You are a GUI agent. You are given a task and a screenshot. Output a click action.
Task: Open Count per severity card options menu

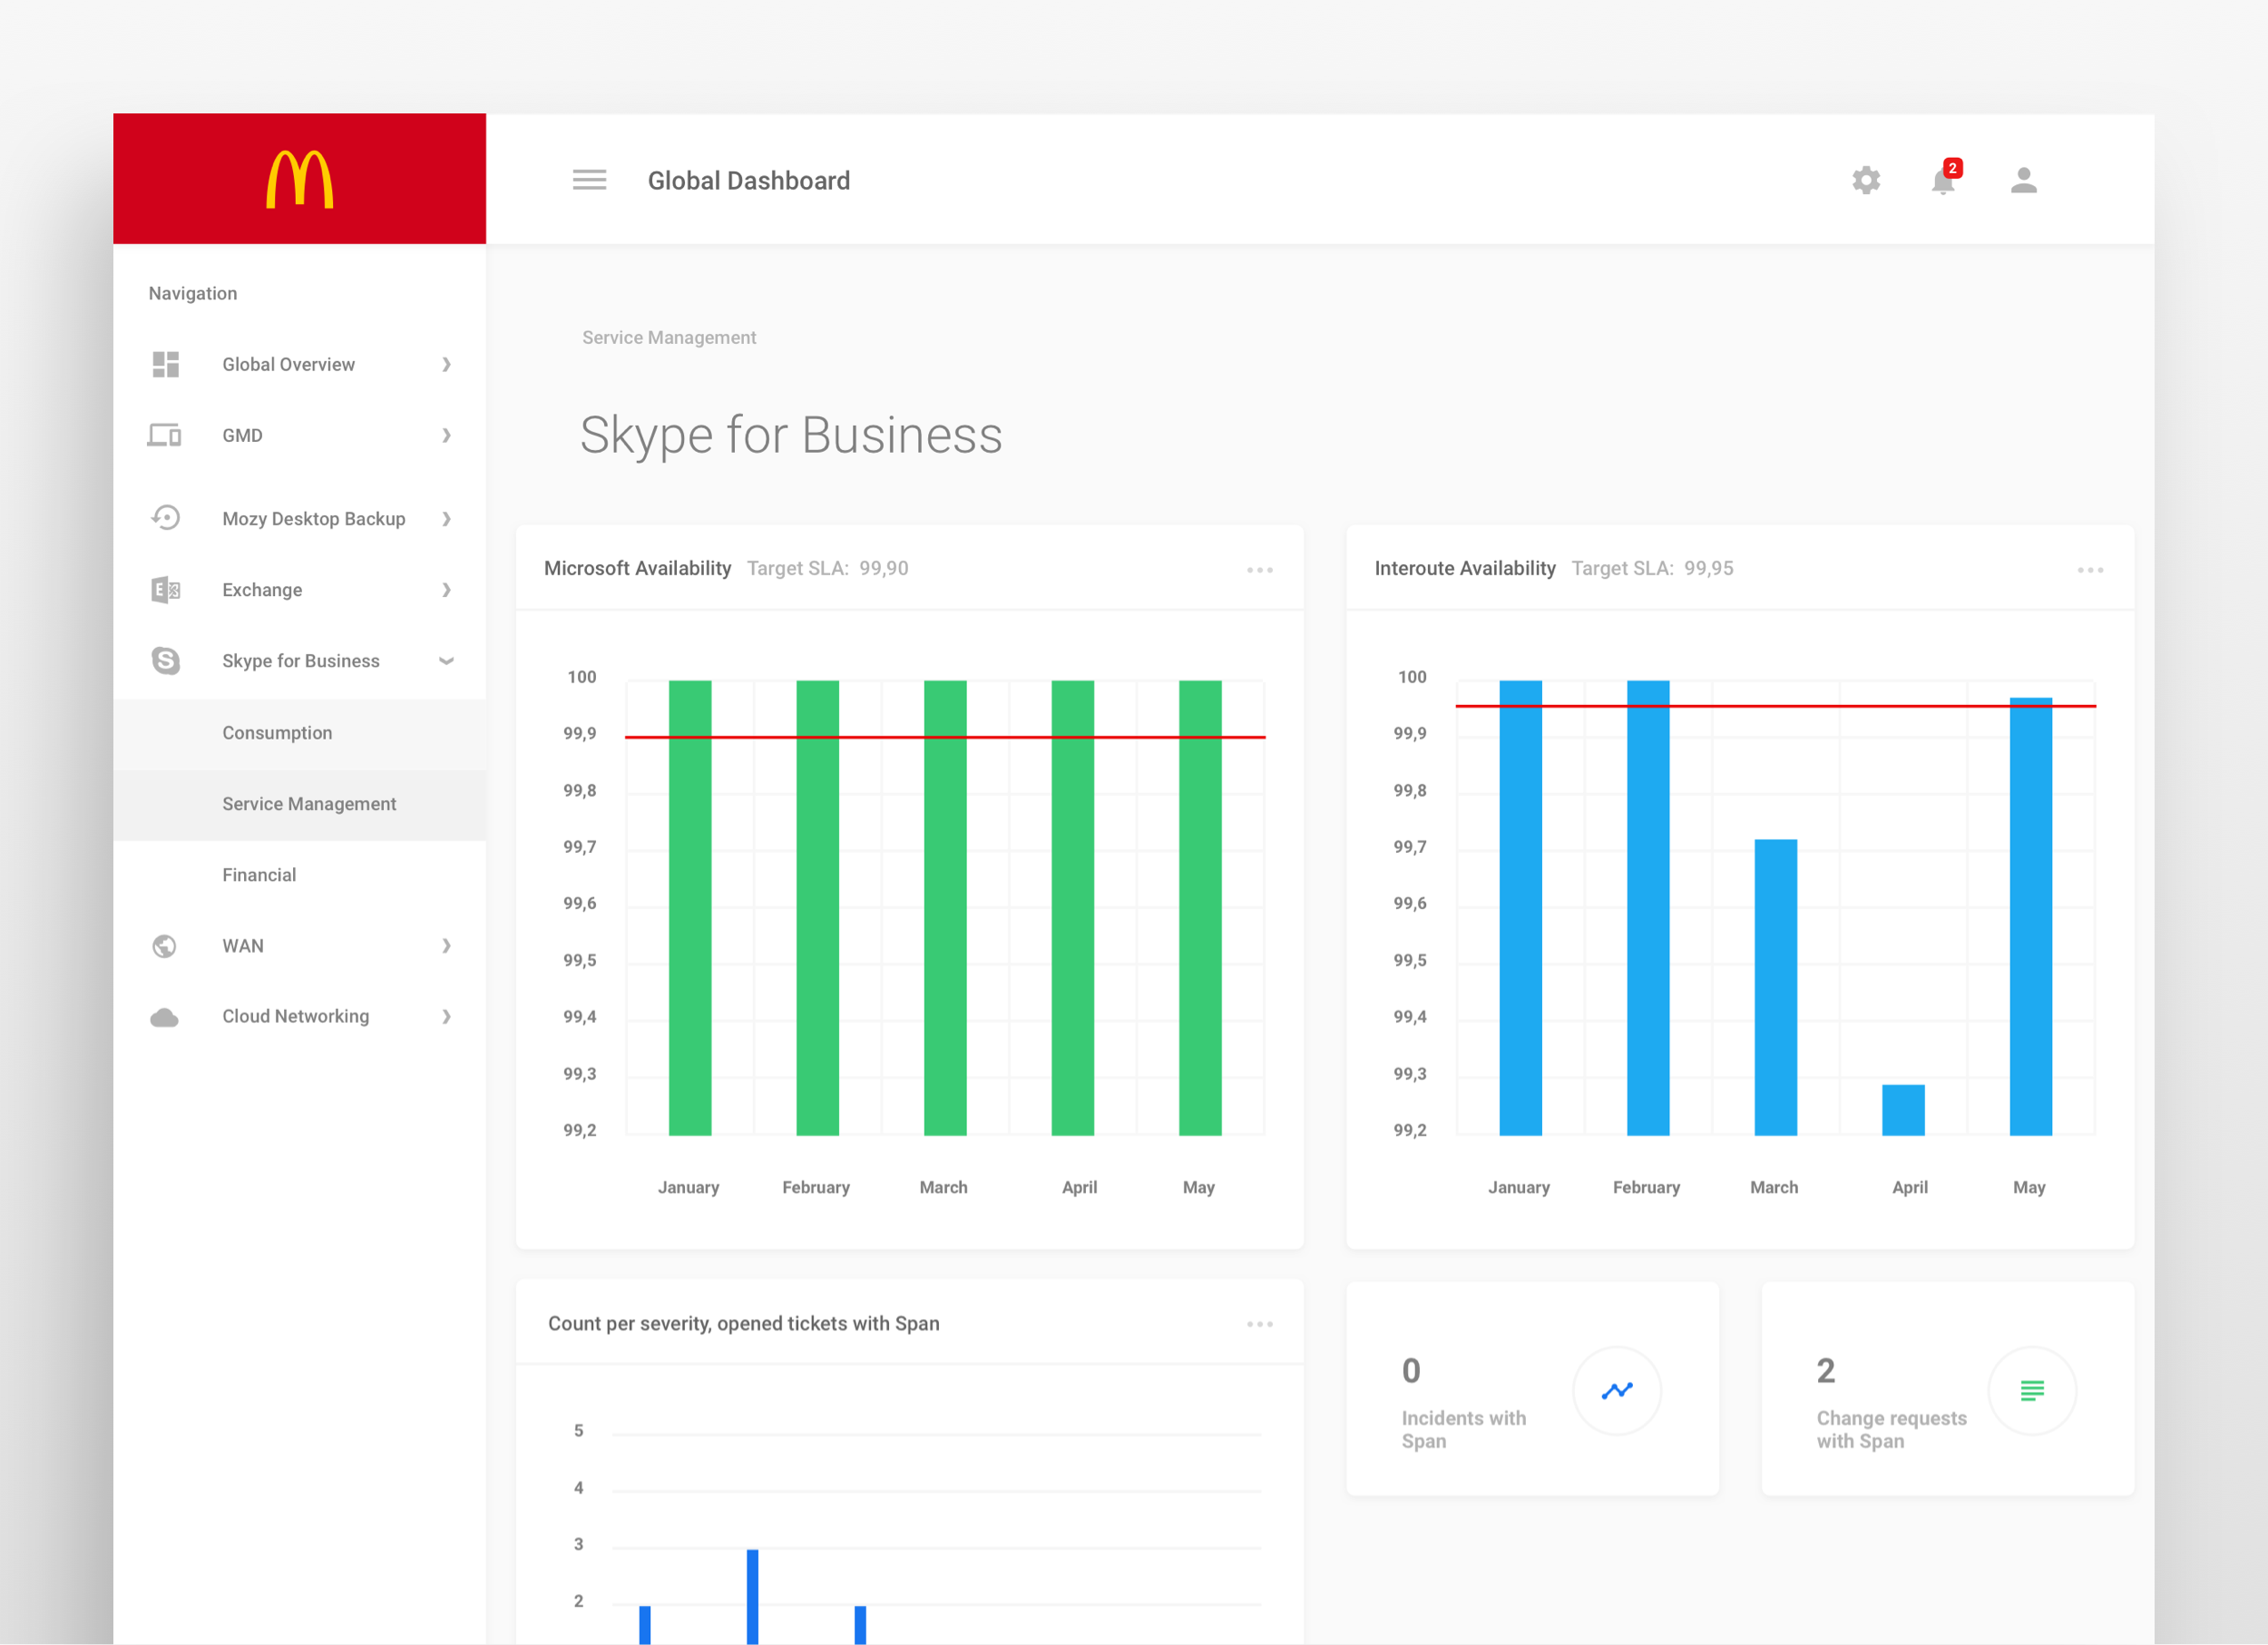pos(1260,1324)
